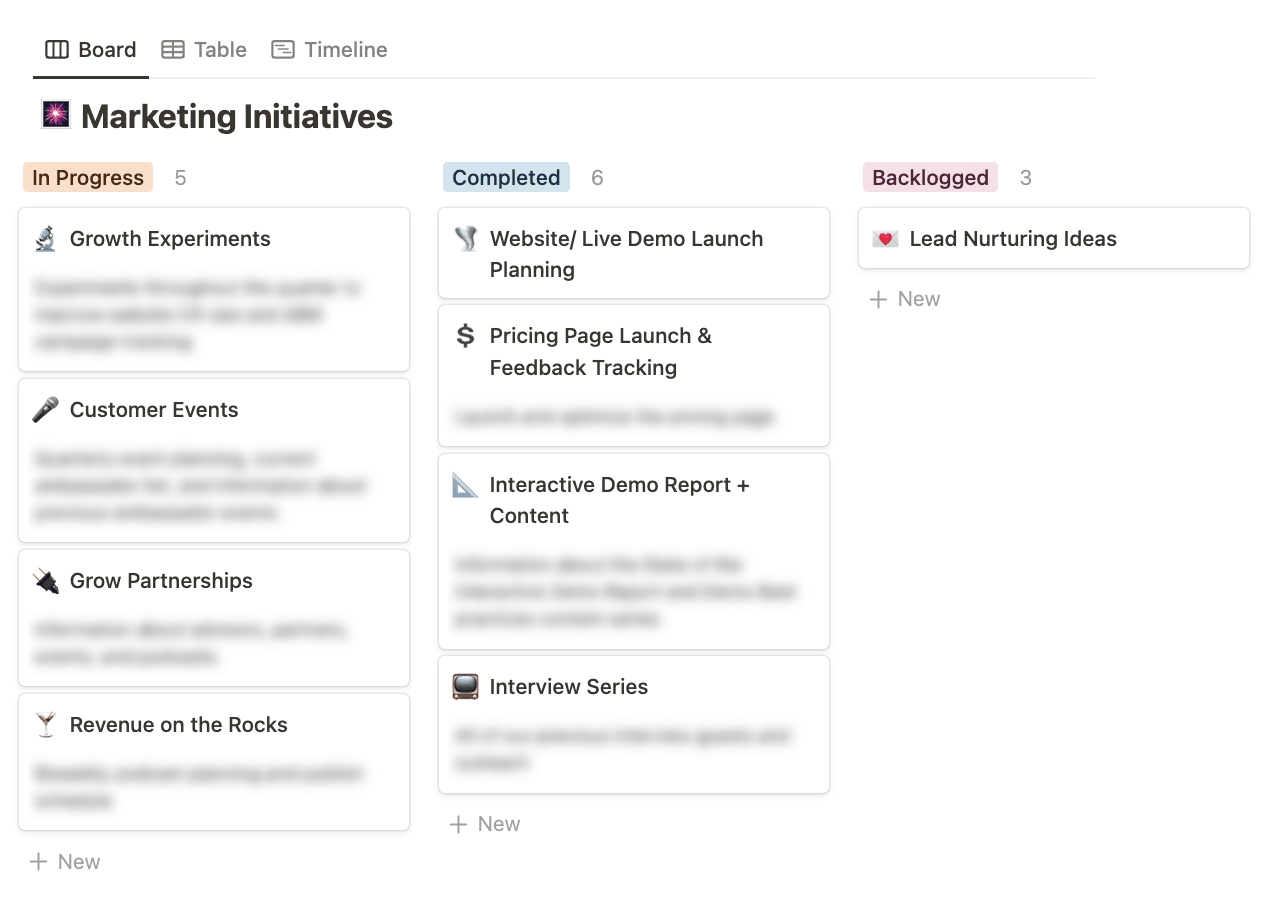Click the microscope icon on Growth Experiments

coord(45,239)
